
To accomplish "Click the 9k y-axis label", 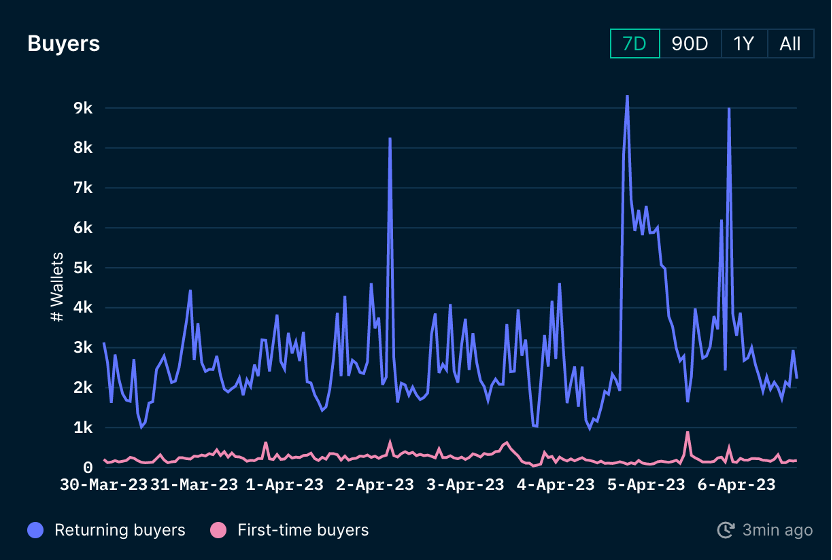I will (83, 108).
